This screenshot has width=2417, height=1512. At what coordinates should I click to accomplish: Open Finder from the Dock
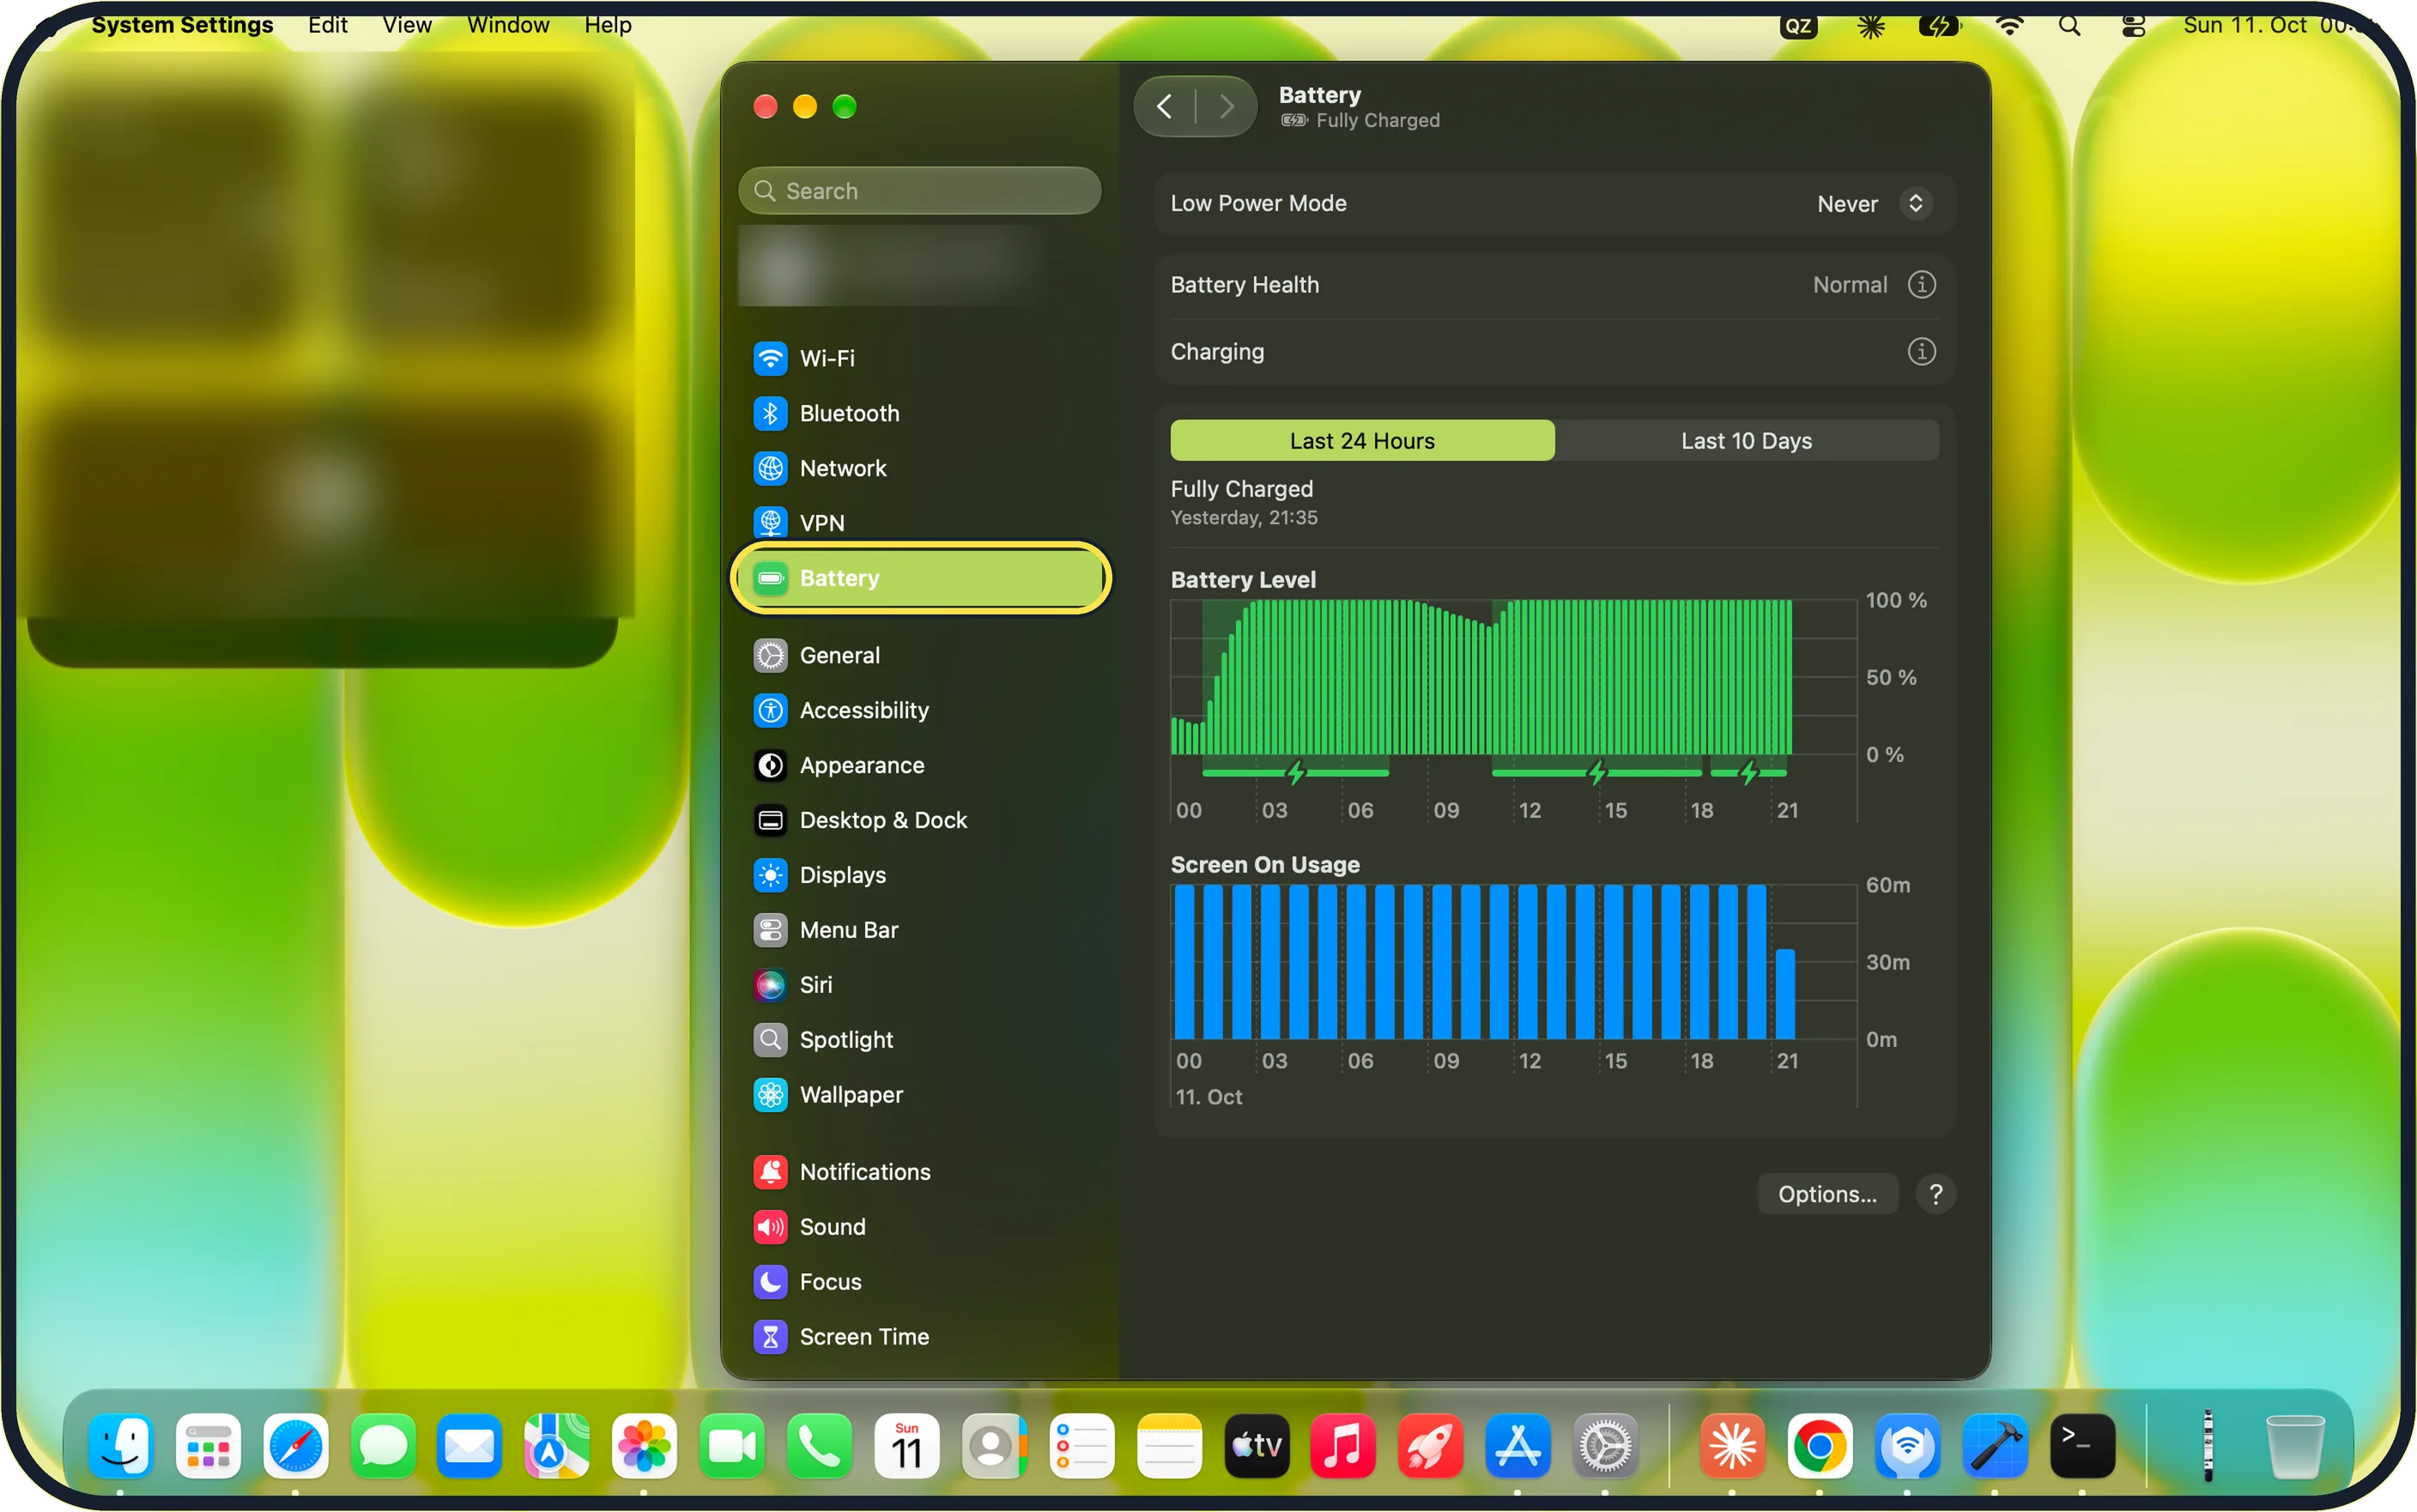click(120, 1446)
